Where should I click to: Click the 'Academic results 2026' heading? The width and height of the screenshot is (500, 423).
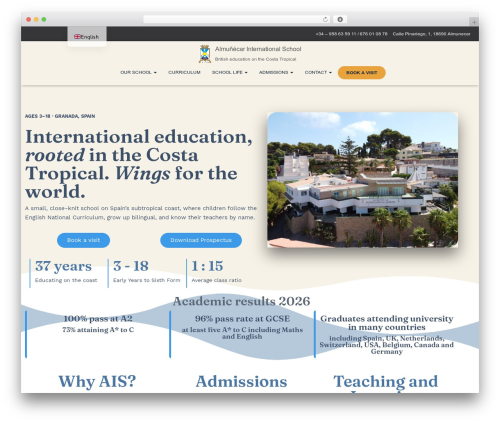coord(241,301)
